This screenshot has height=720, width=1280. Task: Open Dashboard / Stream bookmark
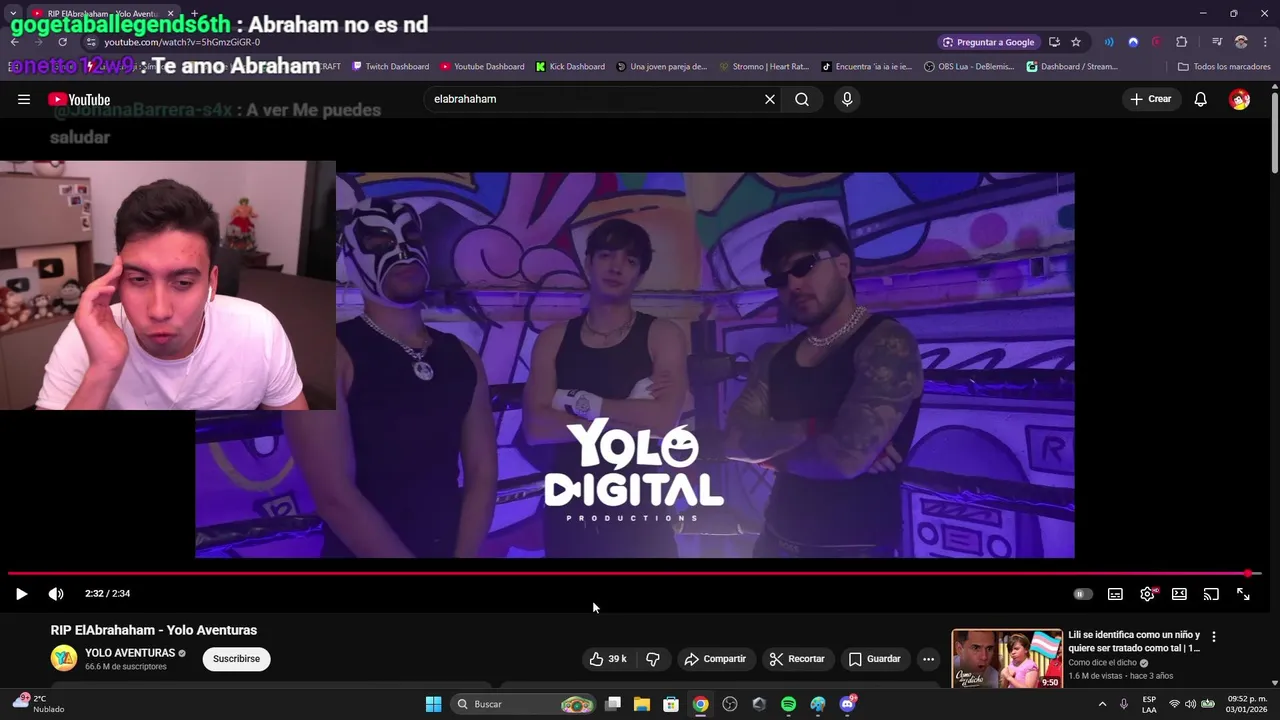click(1072, 67)
